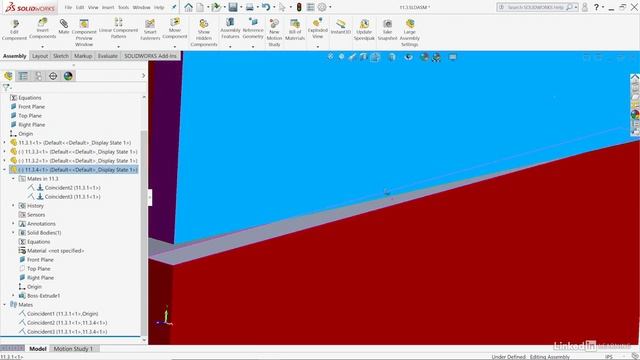The height and width of the screenshot is (360, 640).
Task: Open SOLIDWORKS Add-Ins tab
Action: 150,56
